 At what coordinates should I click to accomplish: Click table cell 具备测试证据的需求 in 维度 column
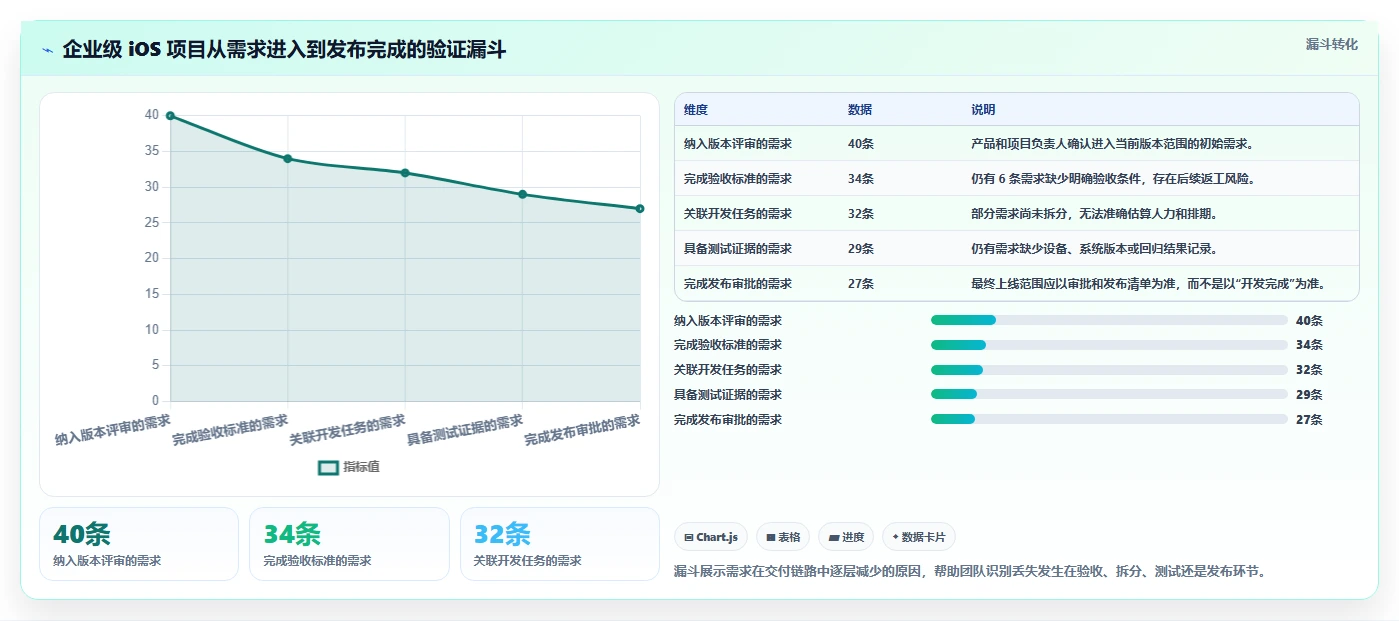pyautogui.click(x=738, y=249)
